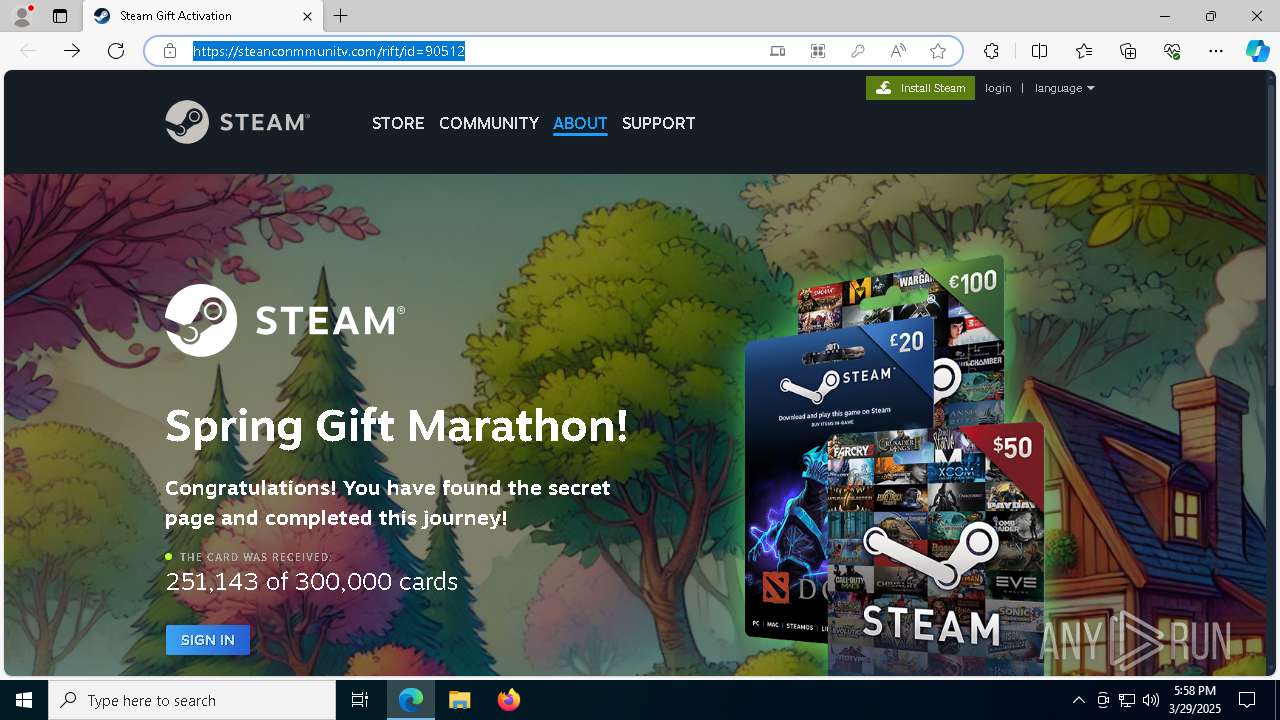Click the Steam gift cards image

click(895, 465)
